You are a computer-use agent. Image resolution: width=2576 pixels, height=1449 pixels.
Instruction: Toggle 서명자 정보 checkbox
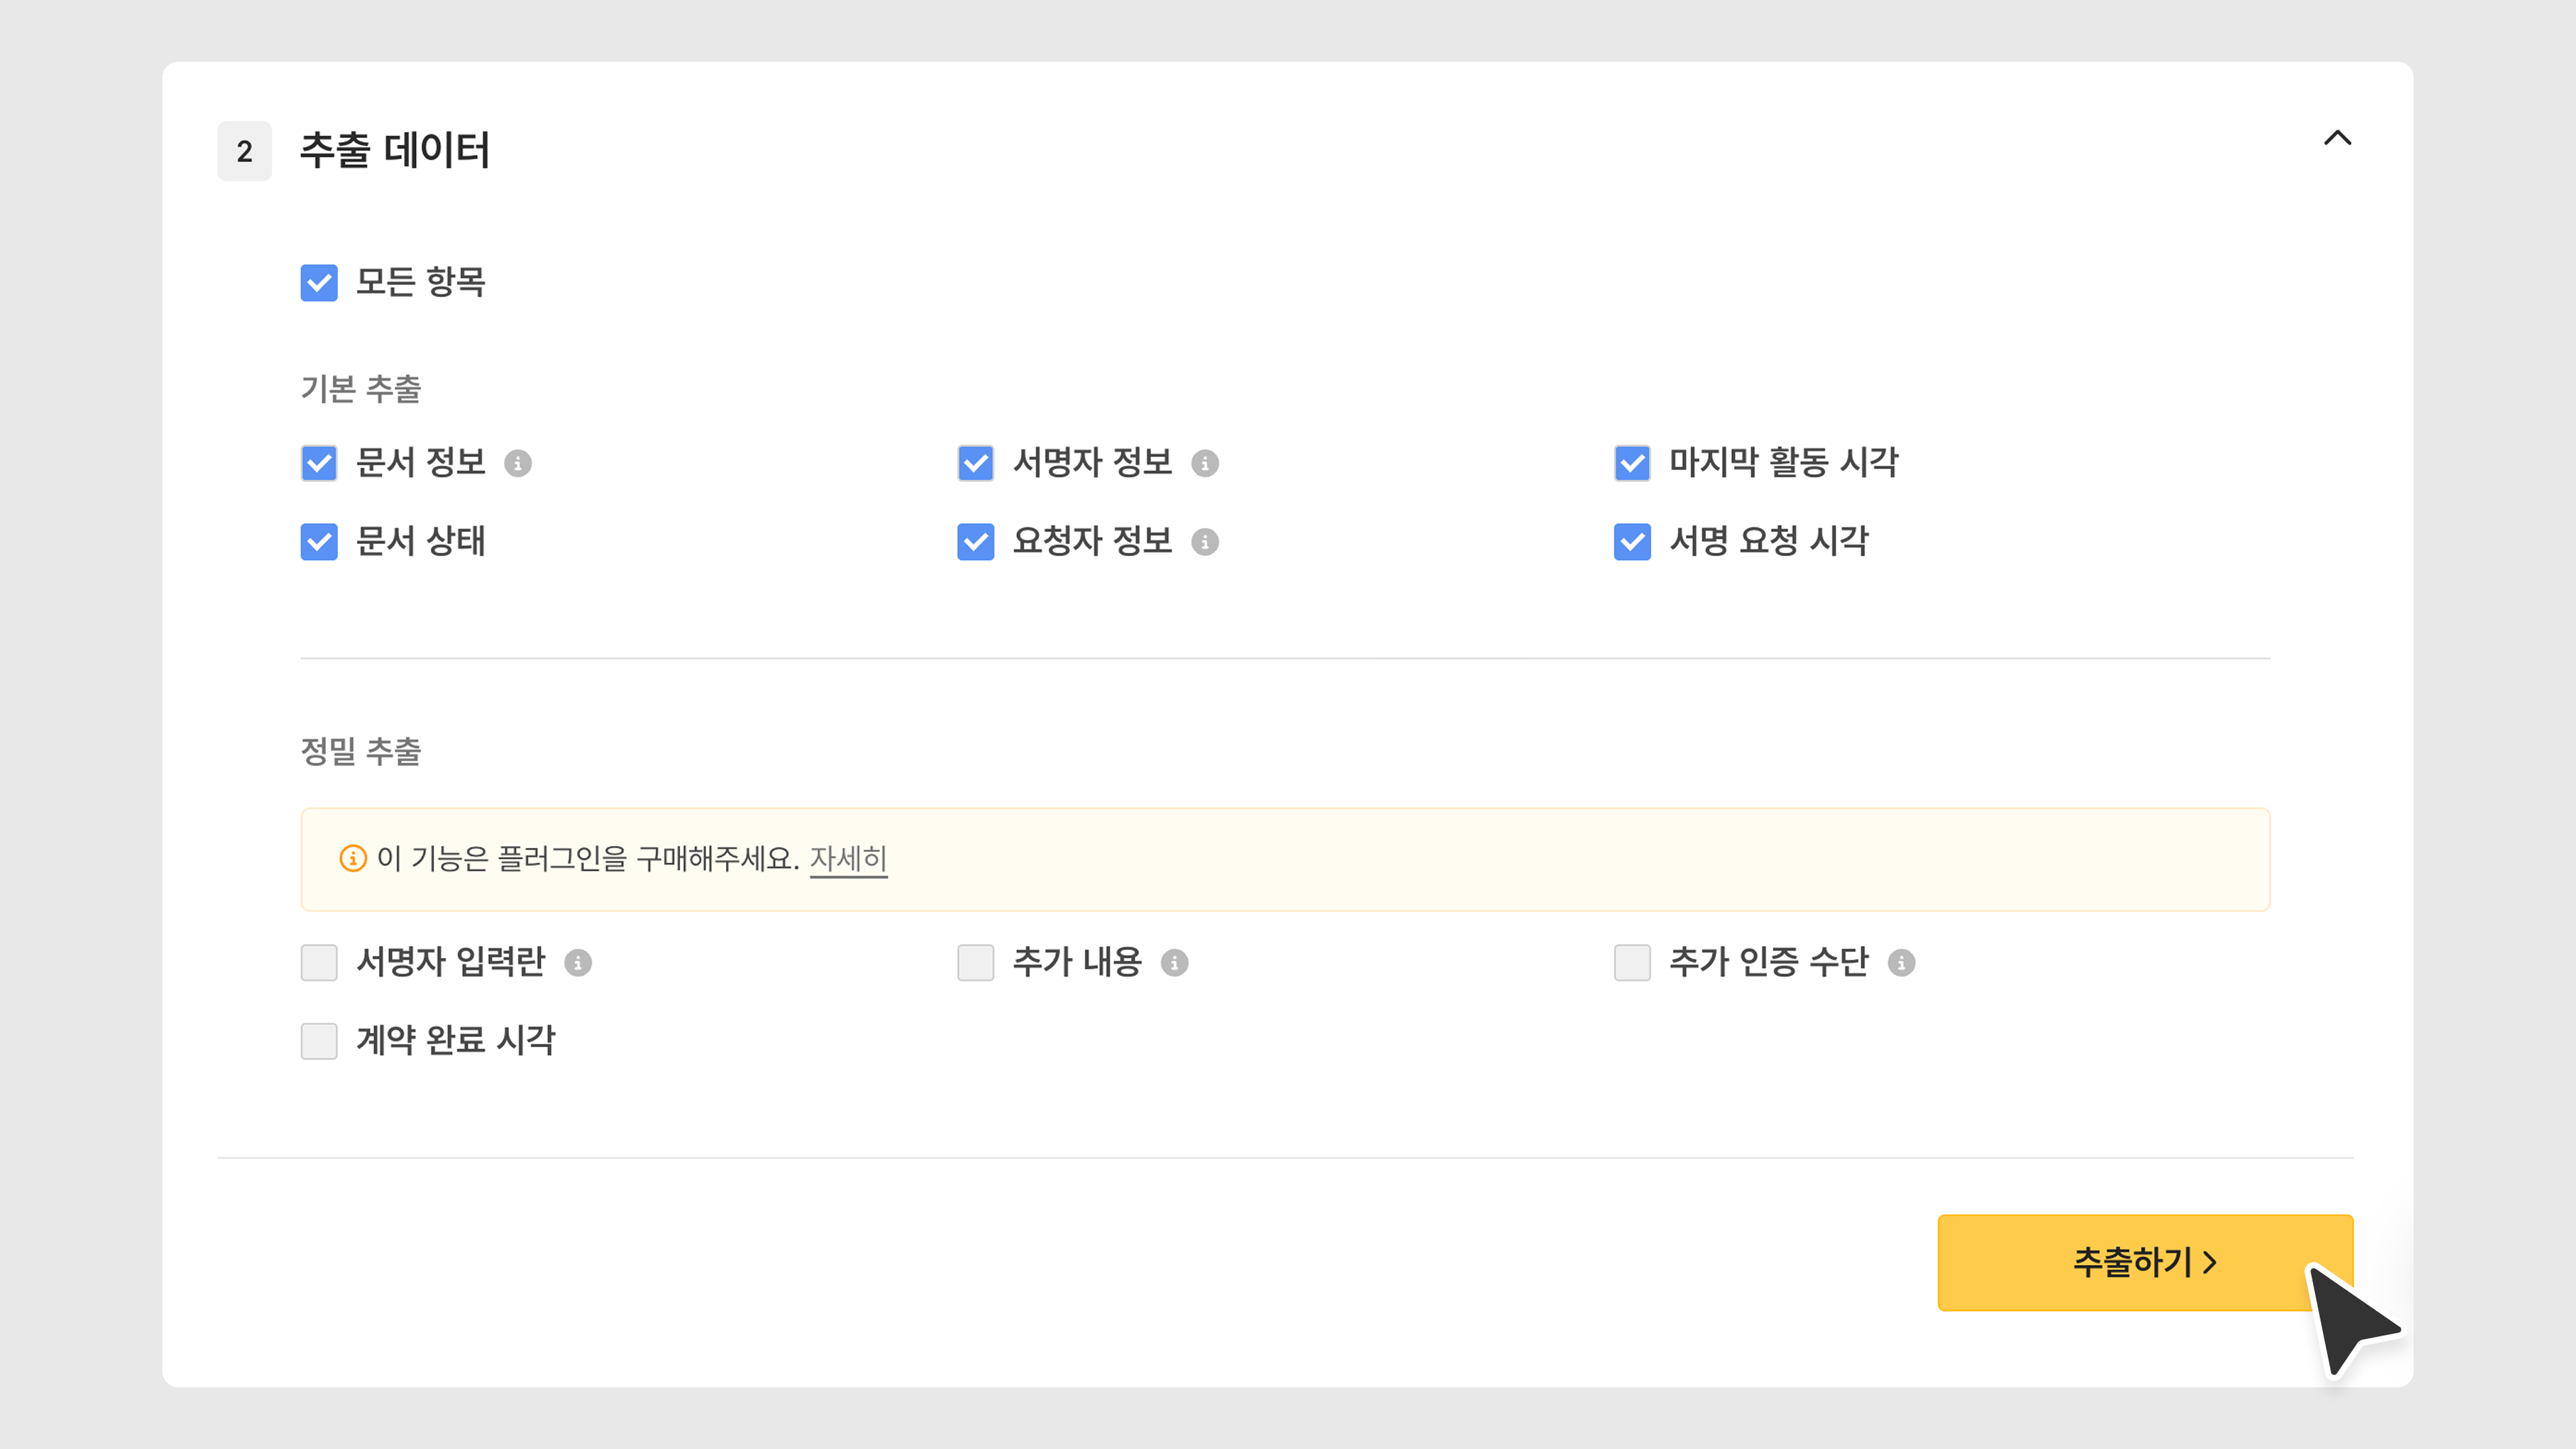click(975, 463)
